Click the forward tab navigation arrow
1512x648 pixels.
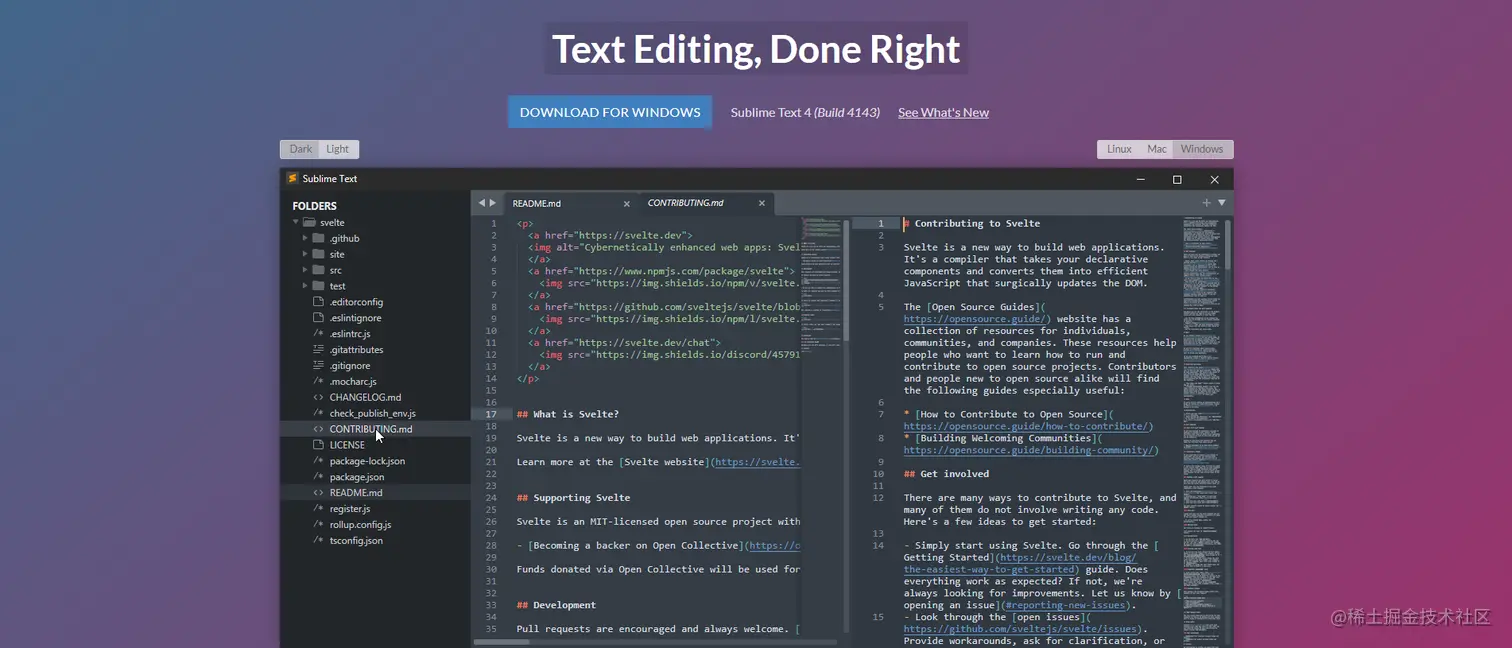[x=492, y=203]
